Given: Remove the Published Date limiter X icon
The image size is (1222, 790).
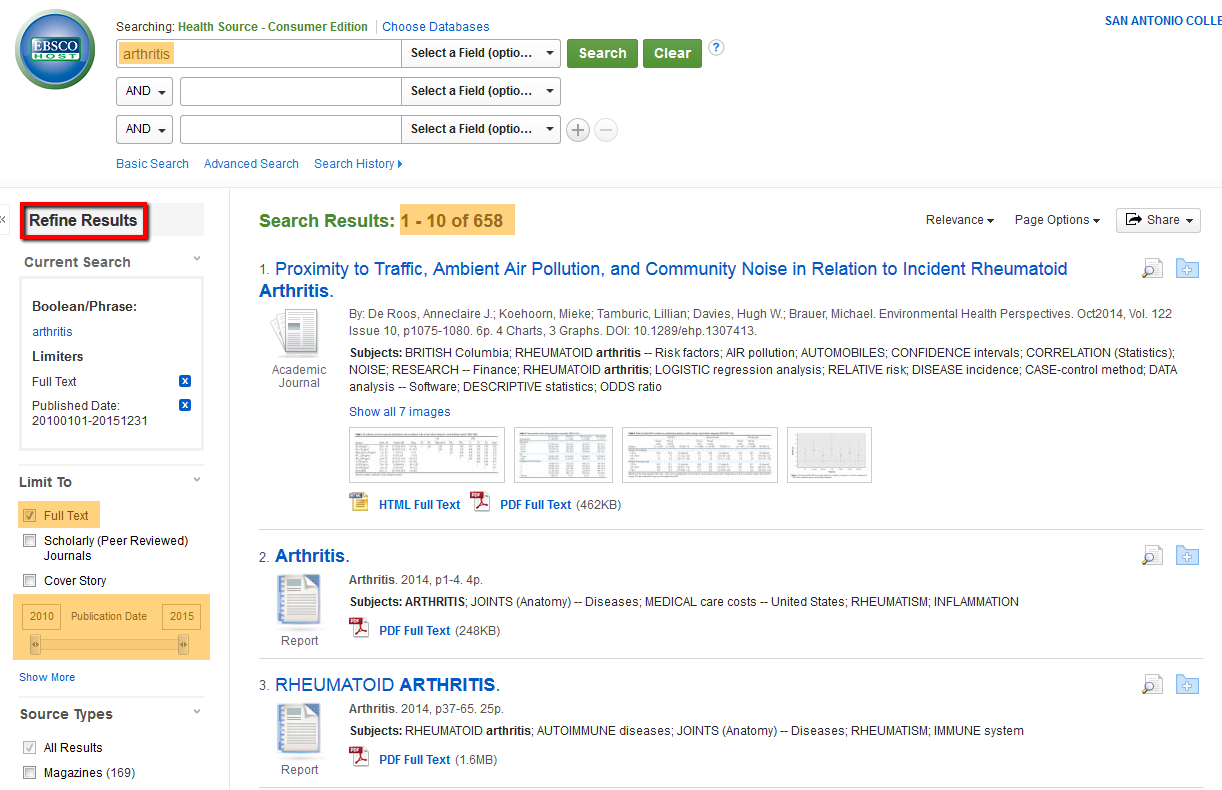Looking at the screenshot, I should click(x=185, y=405).
